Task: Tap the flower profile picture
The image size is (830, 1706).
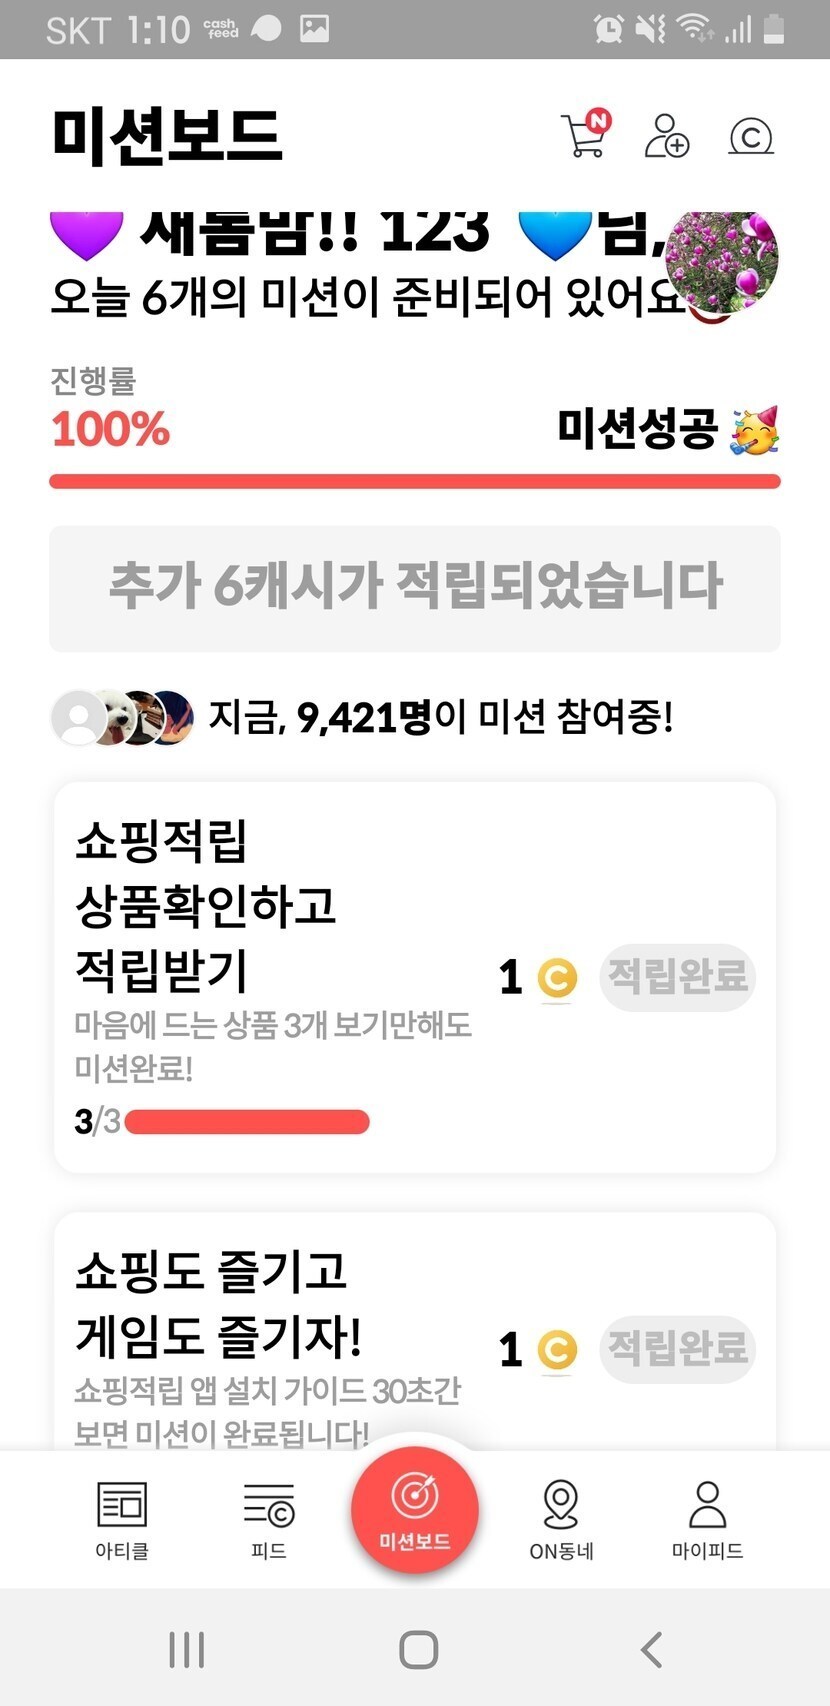Action: (722, 259)
